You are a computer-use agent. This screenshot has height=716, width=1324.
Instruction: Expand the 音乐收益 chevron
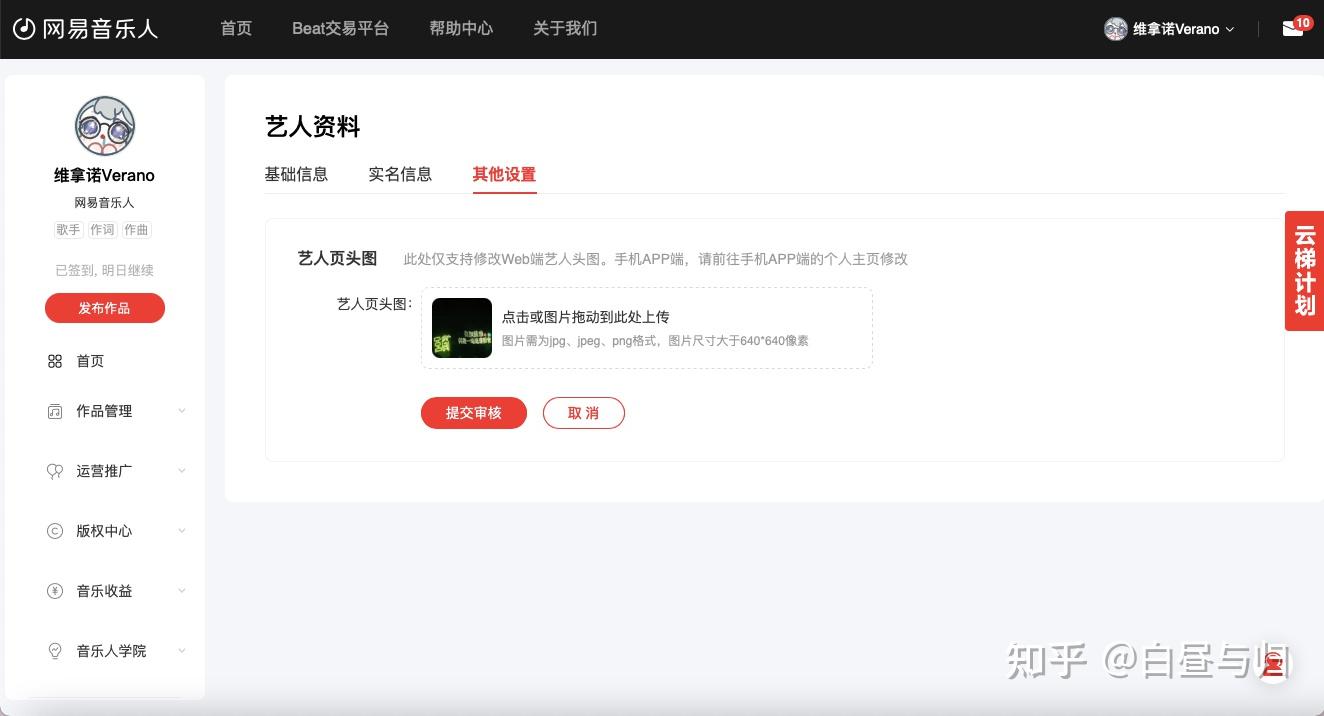[182, 591]
